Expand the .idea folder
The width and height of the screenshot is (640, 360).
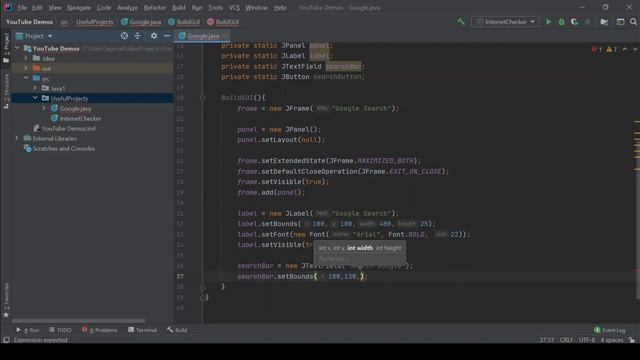(26, 58)
